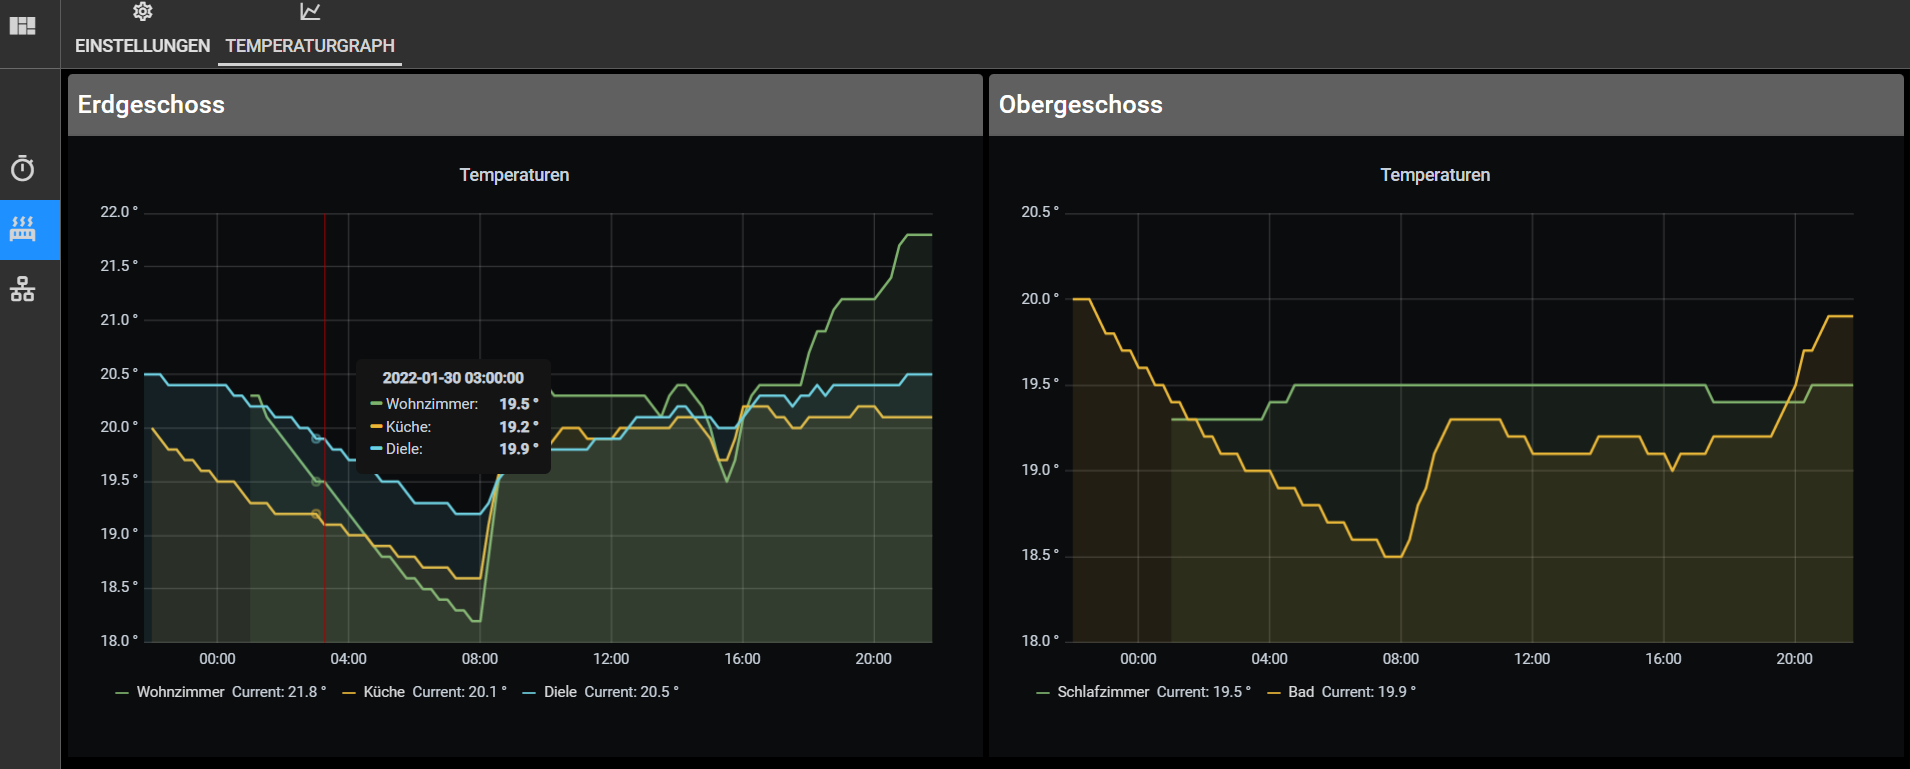Viewport: 1910px width, 769px height.
Task: Click the Diele 19.9° tooltip value
Action: pyautogui.click(x=519, y=449)
